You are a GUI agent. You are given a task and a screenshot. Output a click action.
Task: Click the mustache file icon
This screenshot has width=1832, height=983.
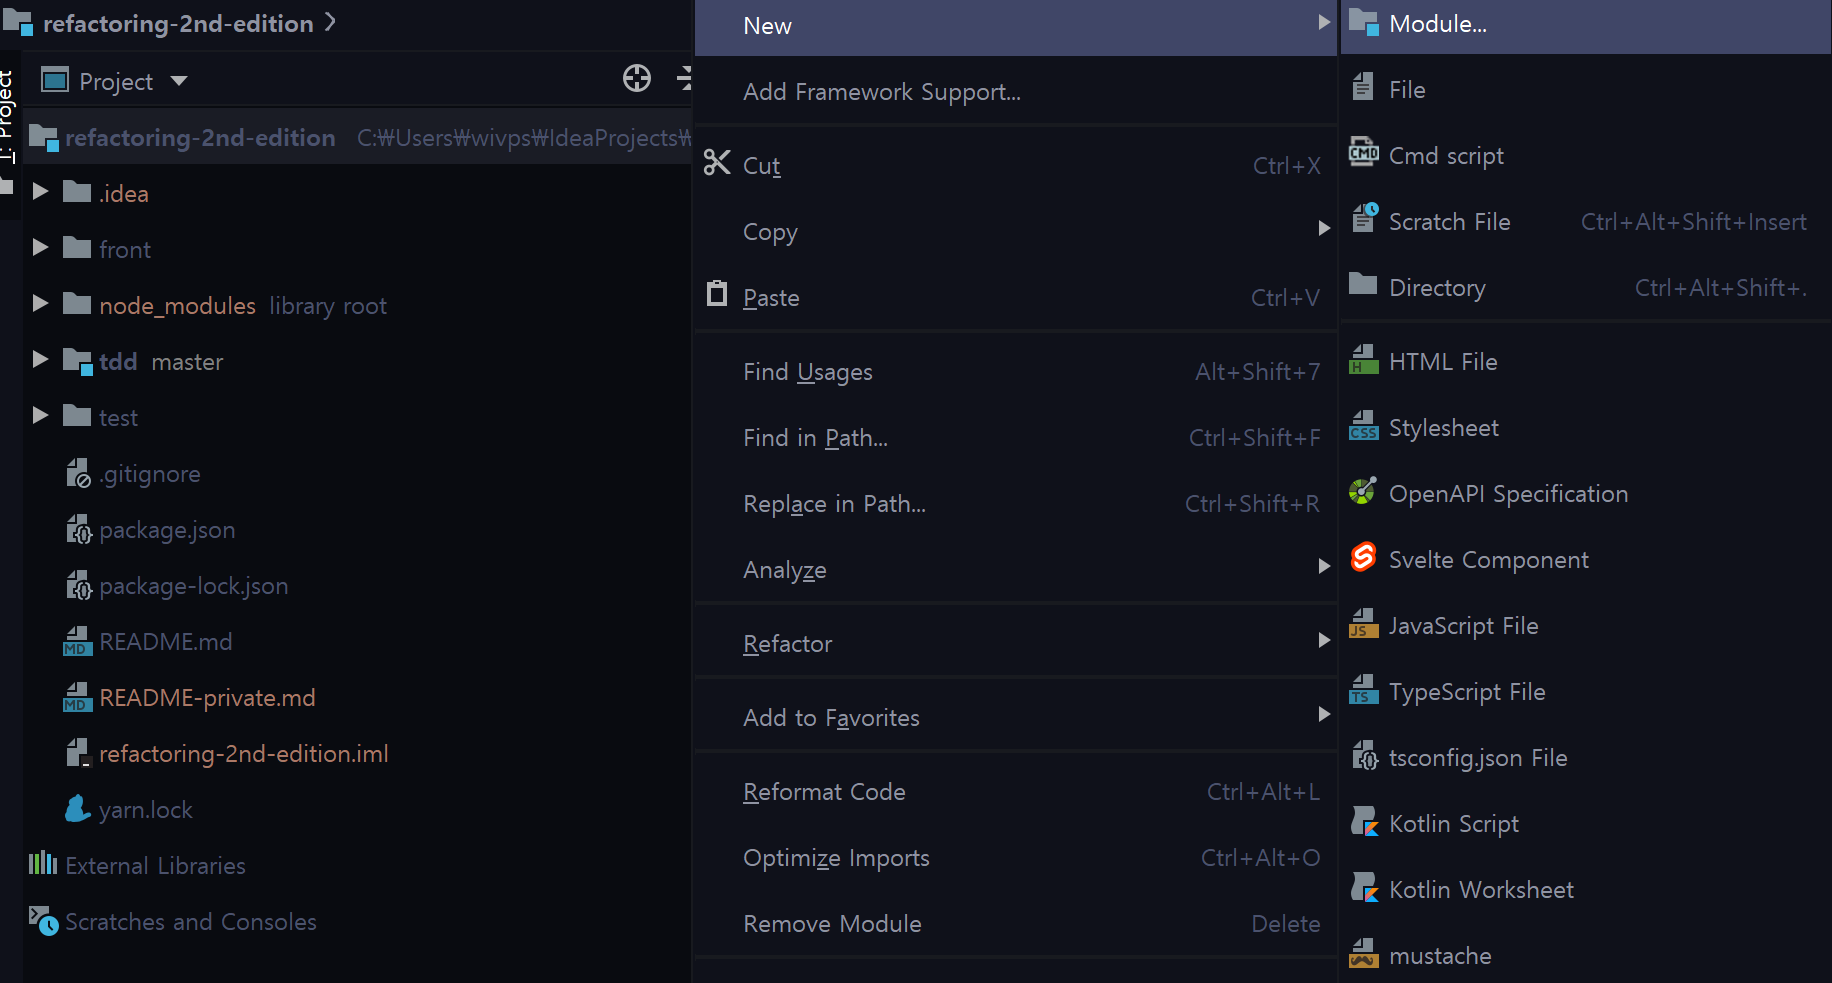(1363, 953)
